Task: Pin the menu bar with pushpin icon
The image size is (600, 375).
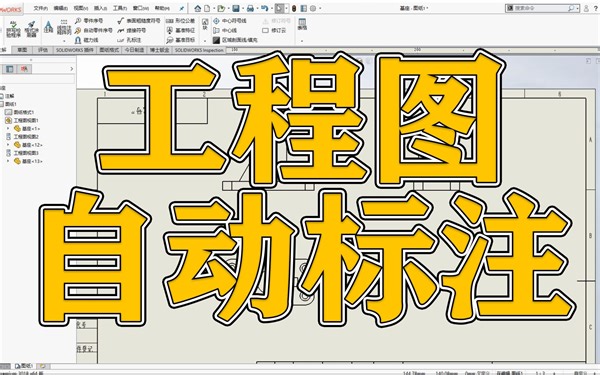Action: (181, 8)
